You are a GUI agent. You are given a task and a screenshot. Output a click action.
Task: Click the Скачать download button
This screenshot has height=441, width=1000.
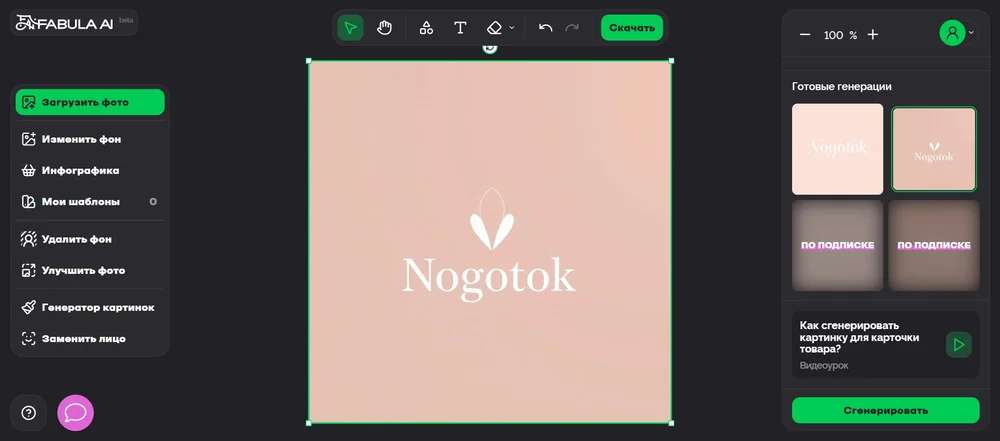(x=631, y=28)
